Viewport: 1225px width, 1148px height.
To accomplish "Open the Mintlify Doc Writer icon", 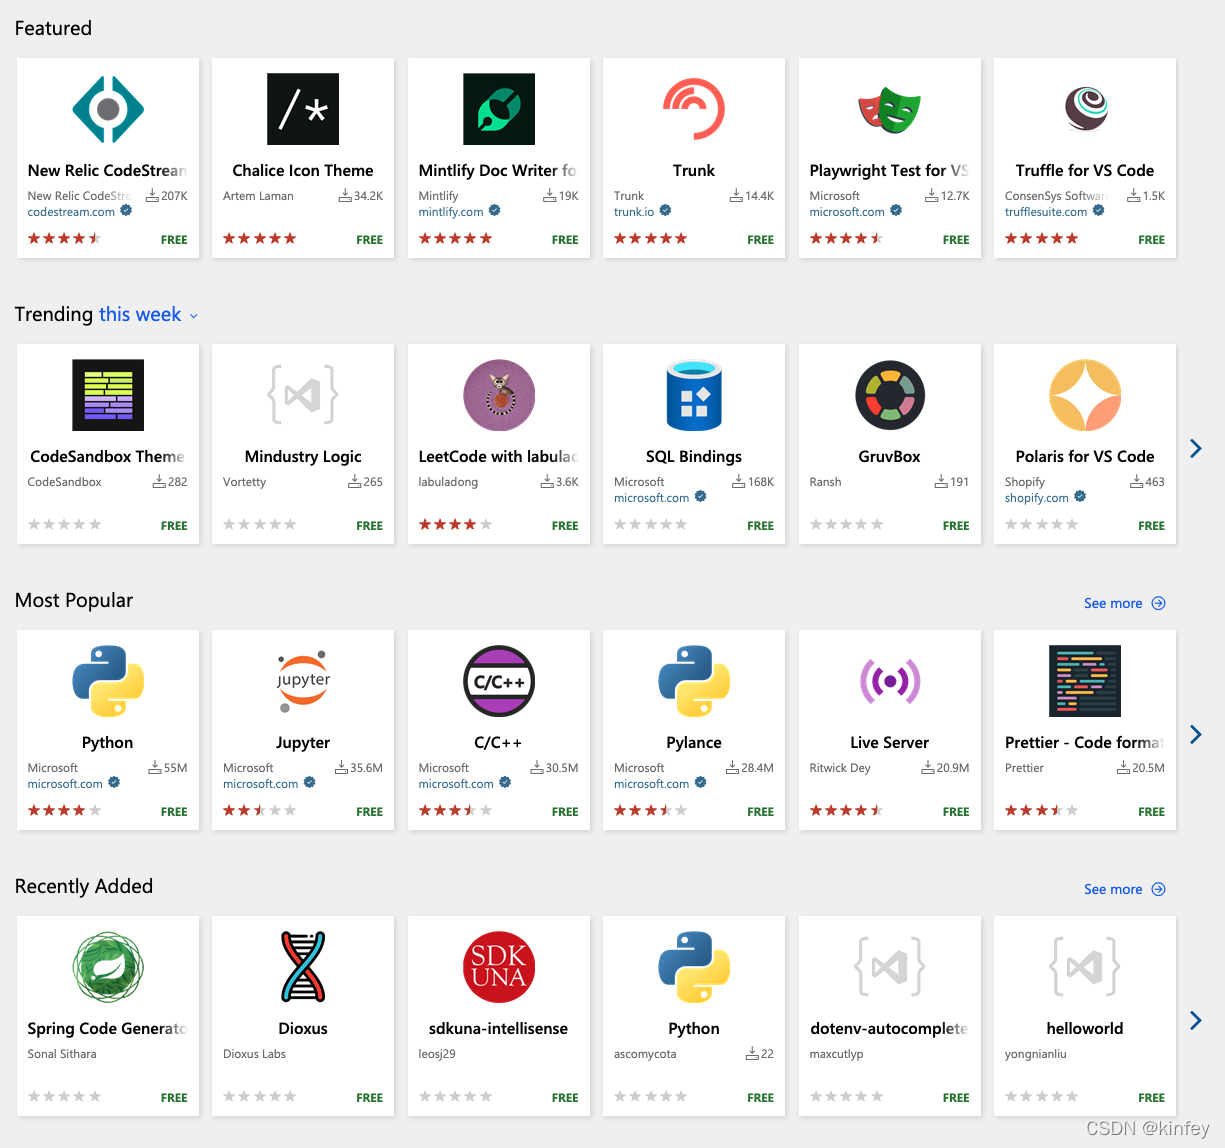I will pyautogui.click(x=499, y=109).
